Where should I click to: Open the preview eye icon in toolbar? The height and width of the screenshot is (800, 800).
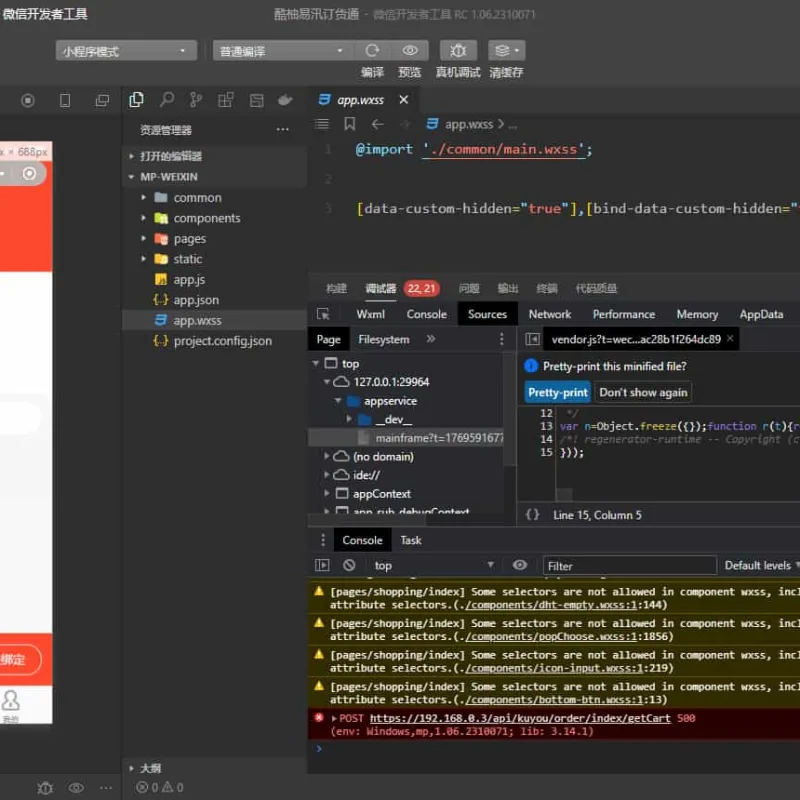coord(410,51)
